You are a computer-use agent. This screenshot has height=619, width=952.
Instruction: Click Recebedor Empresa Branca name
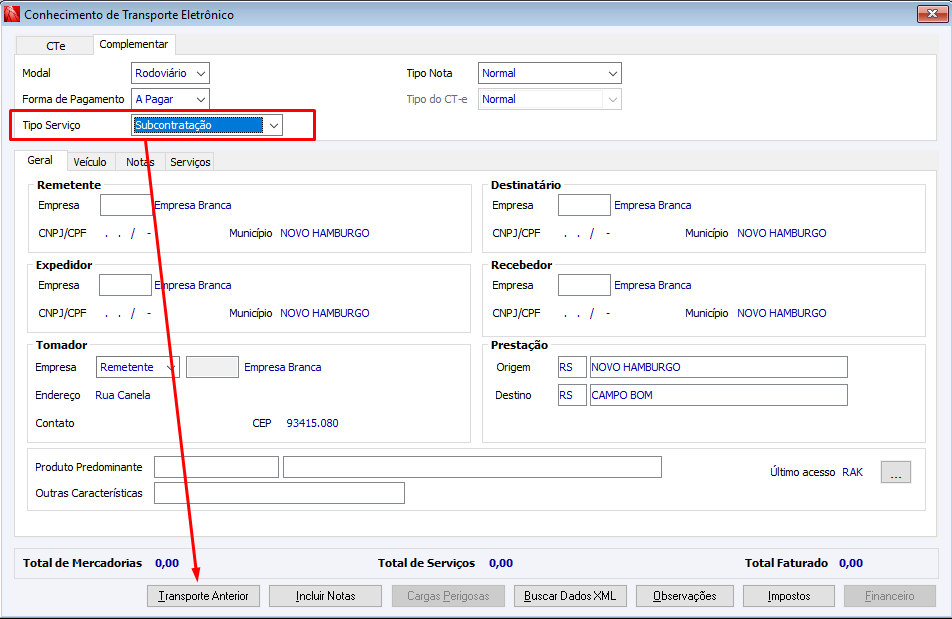tap(653, 285)
